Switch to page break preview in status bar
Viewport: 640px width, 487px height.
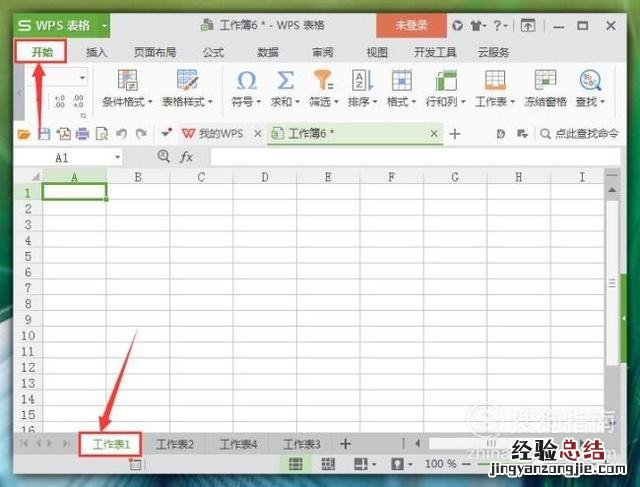coord(328,464)
